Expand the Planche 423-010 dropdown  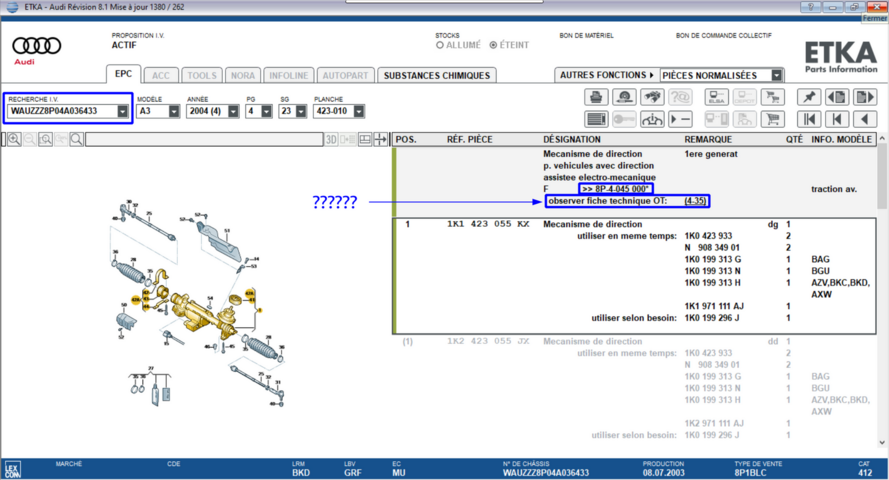[x=359, y=111]
